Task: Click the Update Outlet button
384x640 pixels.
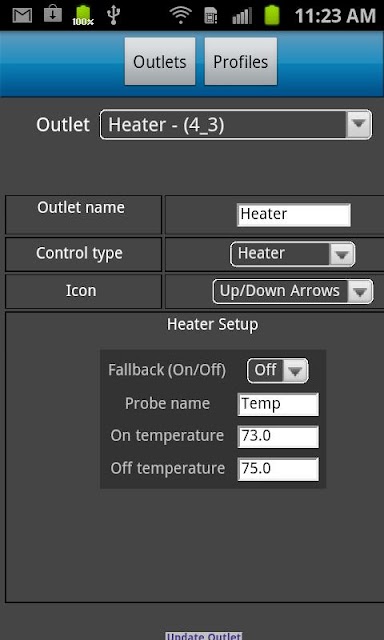Action: (x=204, y=636)
